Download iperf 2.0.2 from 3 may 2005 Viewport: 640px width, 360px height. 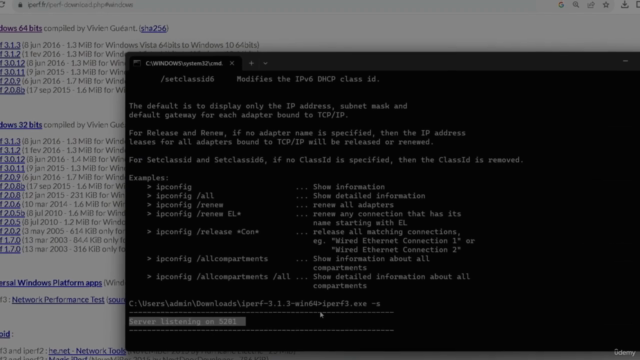click(10, 231)
